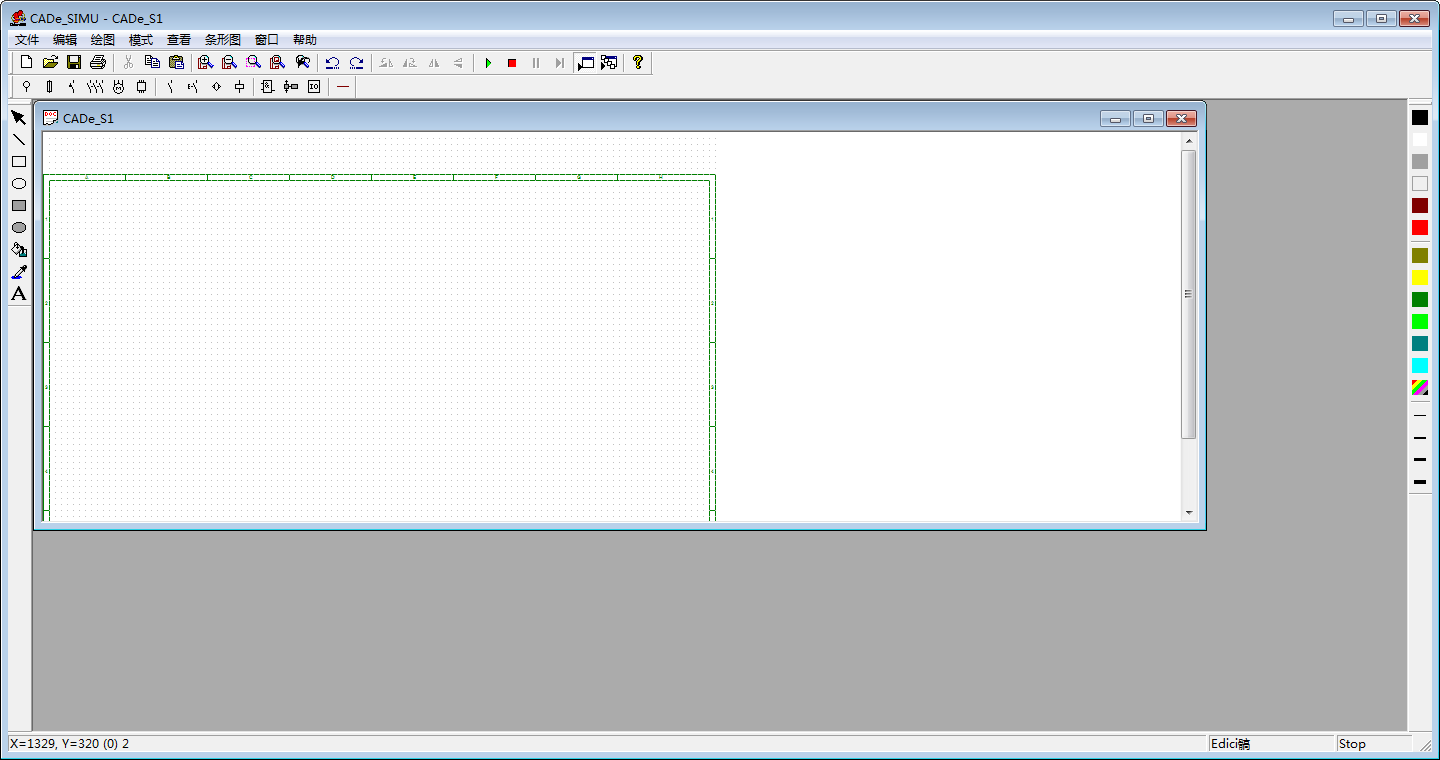The width and height of the screenshot is (1440, 760).
Task: Open the 查看 menu
Action: tap(179, 40)
